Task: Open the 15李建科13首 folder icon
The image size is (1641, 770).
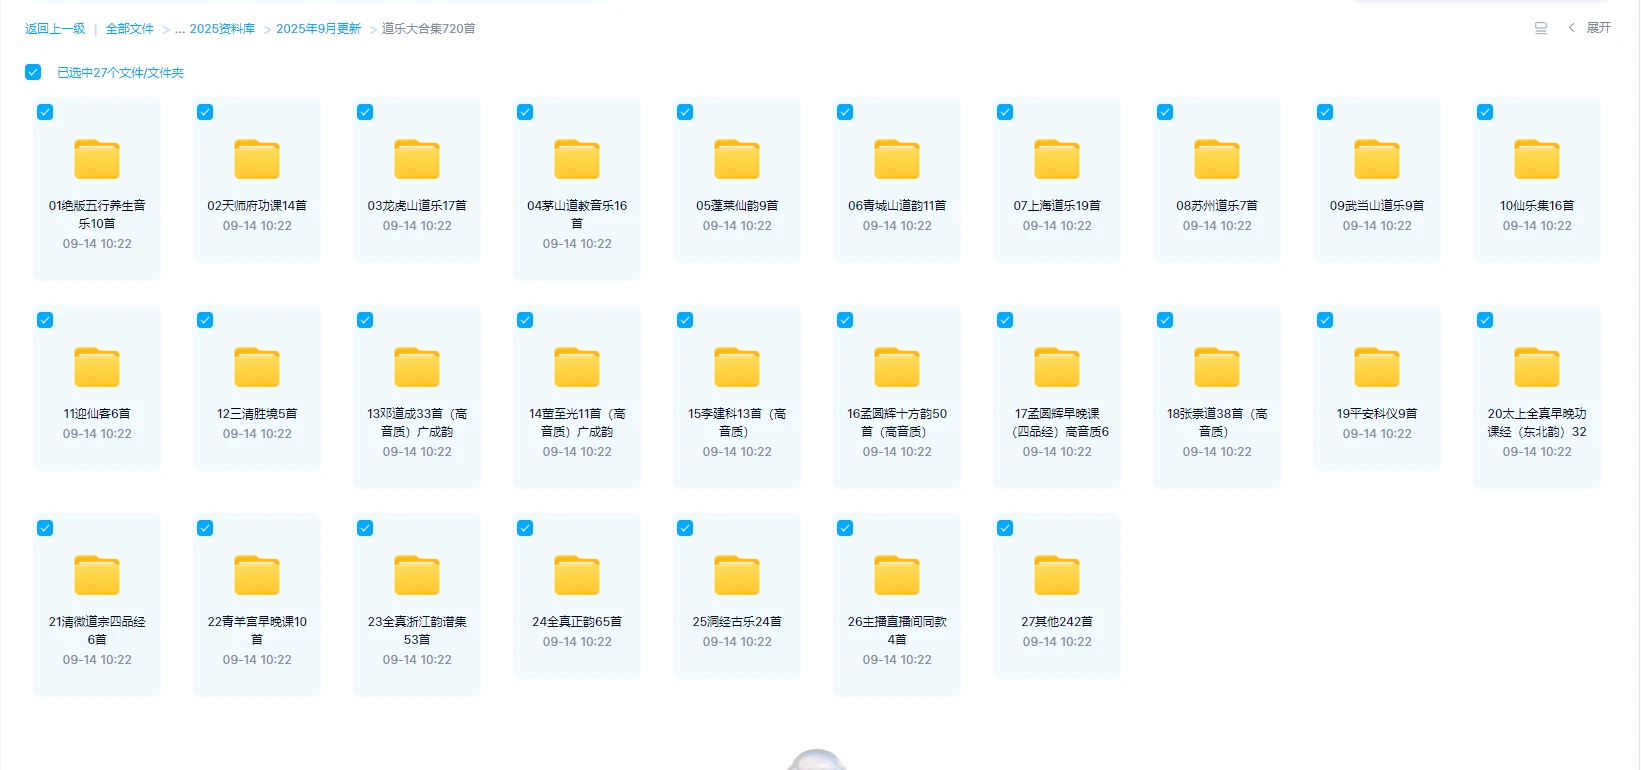Action: click(x=737, y=368)
